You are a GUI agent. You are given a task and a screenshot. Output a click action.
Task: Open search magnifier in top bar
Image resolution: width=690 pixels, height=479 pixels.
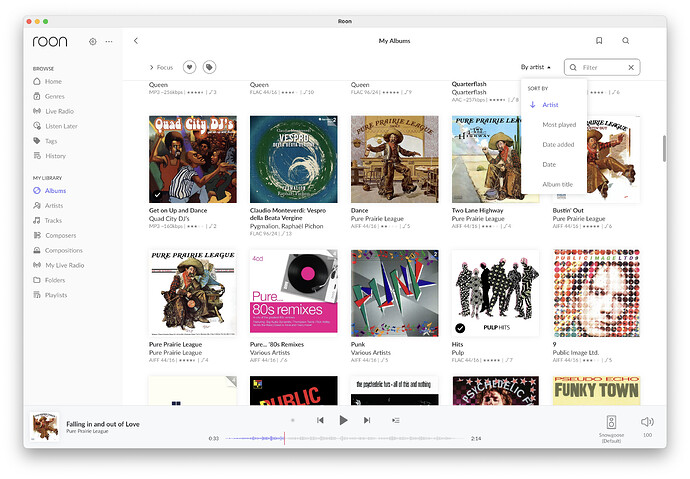tap(625, 40)
